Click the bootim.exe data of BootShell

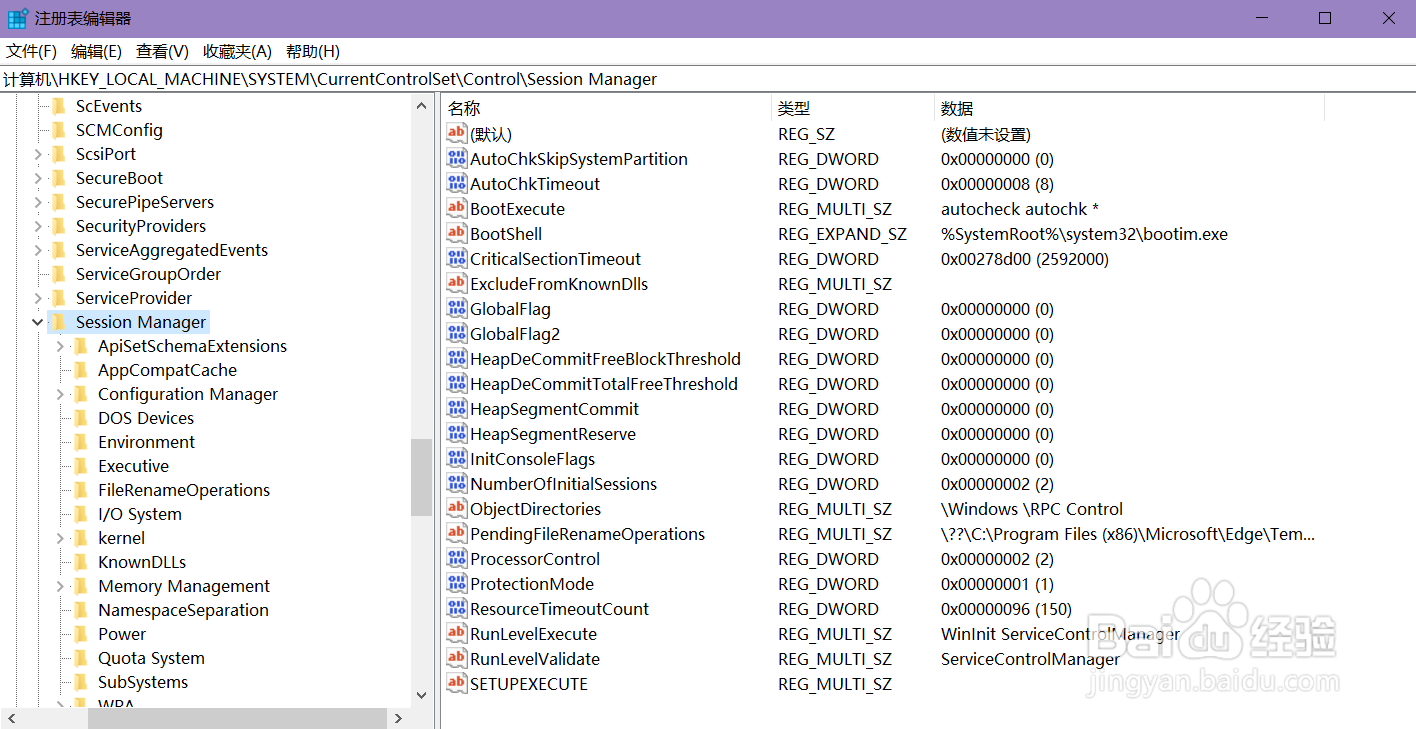coord(1084,234)
